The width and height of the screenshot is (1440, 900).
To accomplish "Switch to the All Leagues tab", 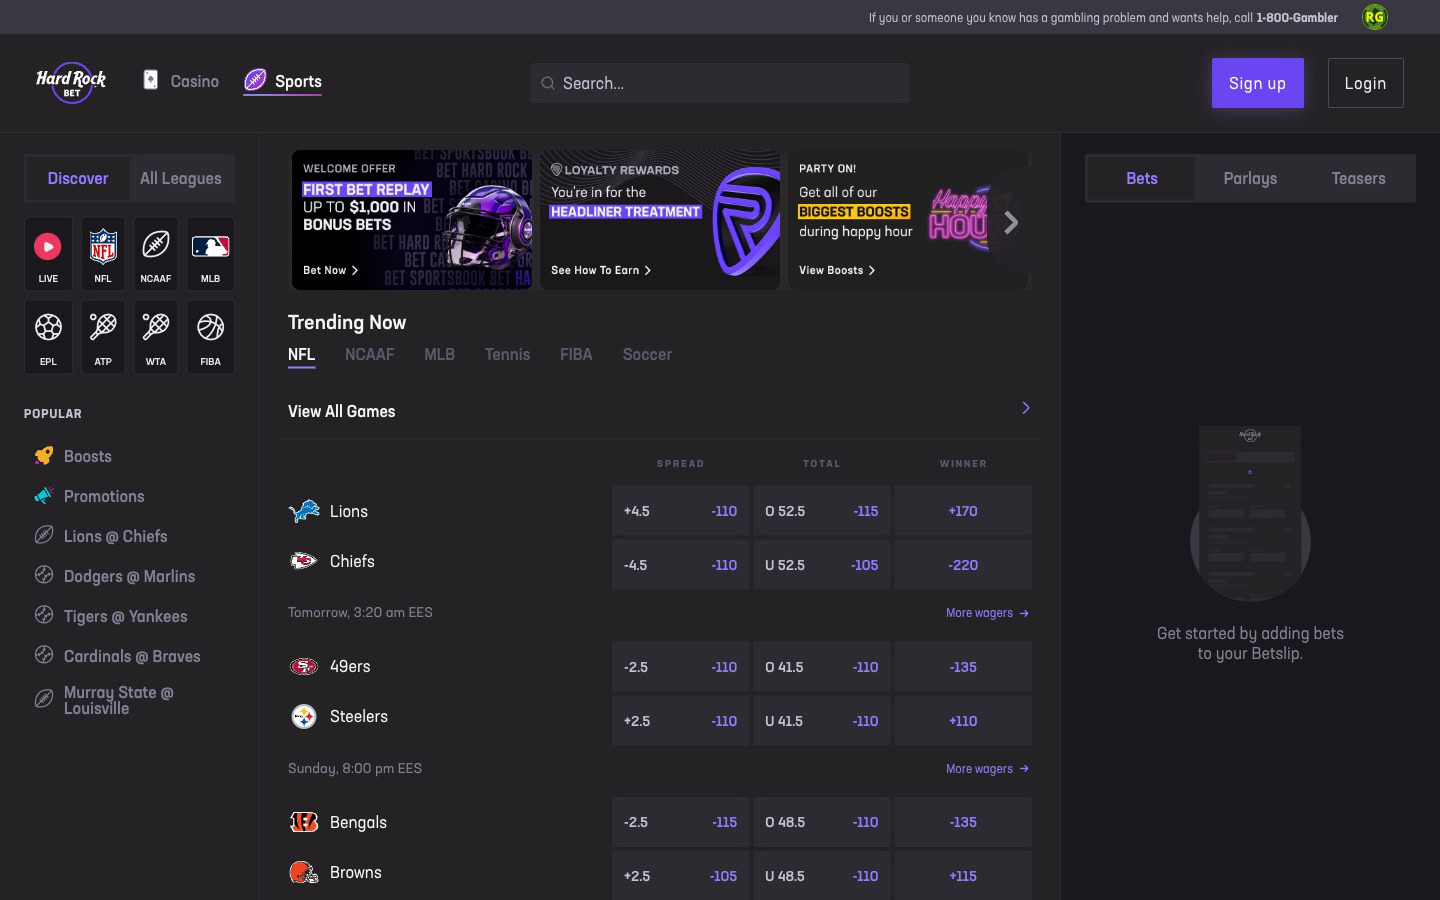I will click(x=181, y=178).
